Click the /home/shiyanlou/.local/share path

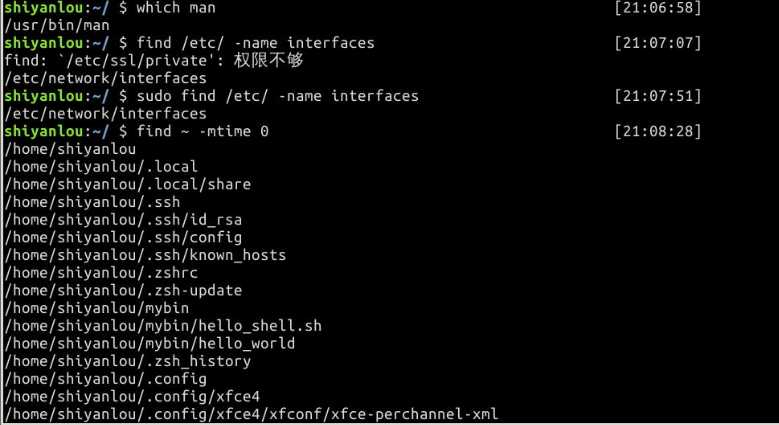[128, 184]
